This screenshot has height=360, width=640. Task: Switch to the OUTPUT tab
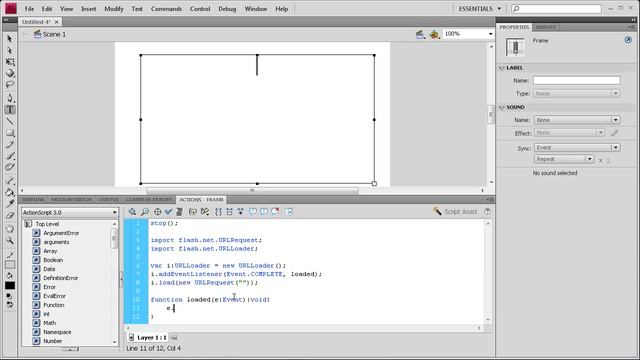109,200
